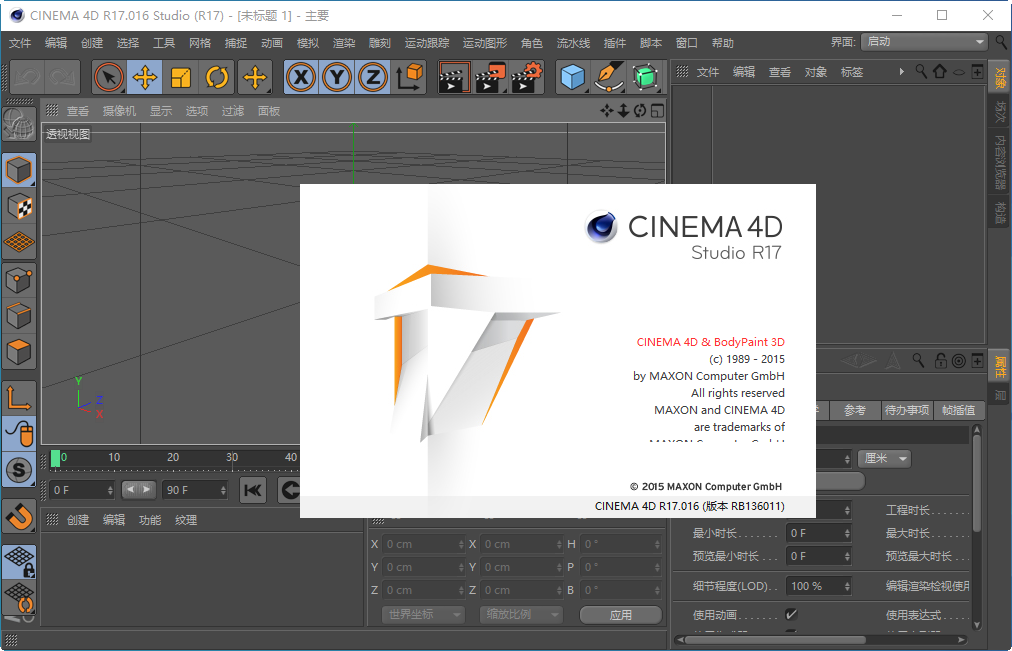The height and width of the screenshot is (651, 1012).
Task: Activate the Scale tool
Action: coord(180,77)
